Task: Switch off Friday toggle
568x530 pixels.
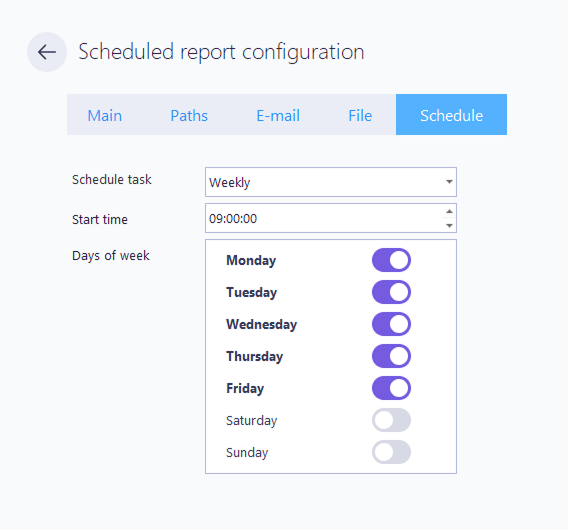Action: 391,388
